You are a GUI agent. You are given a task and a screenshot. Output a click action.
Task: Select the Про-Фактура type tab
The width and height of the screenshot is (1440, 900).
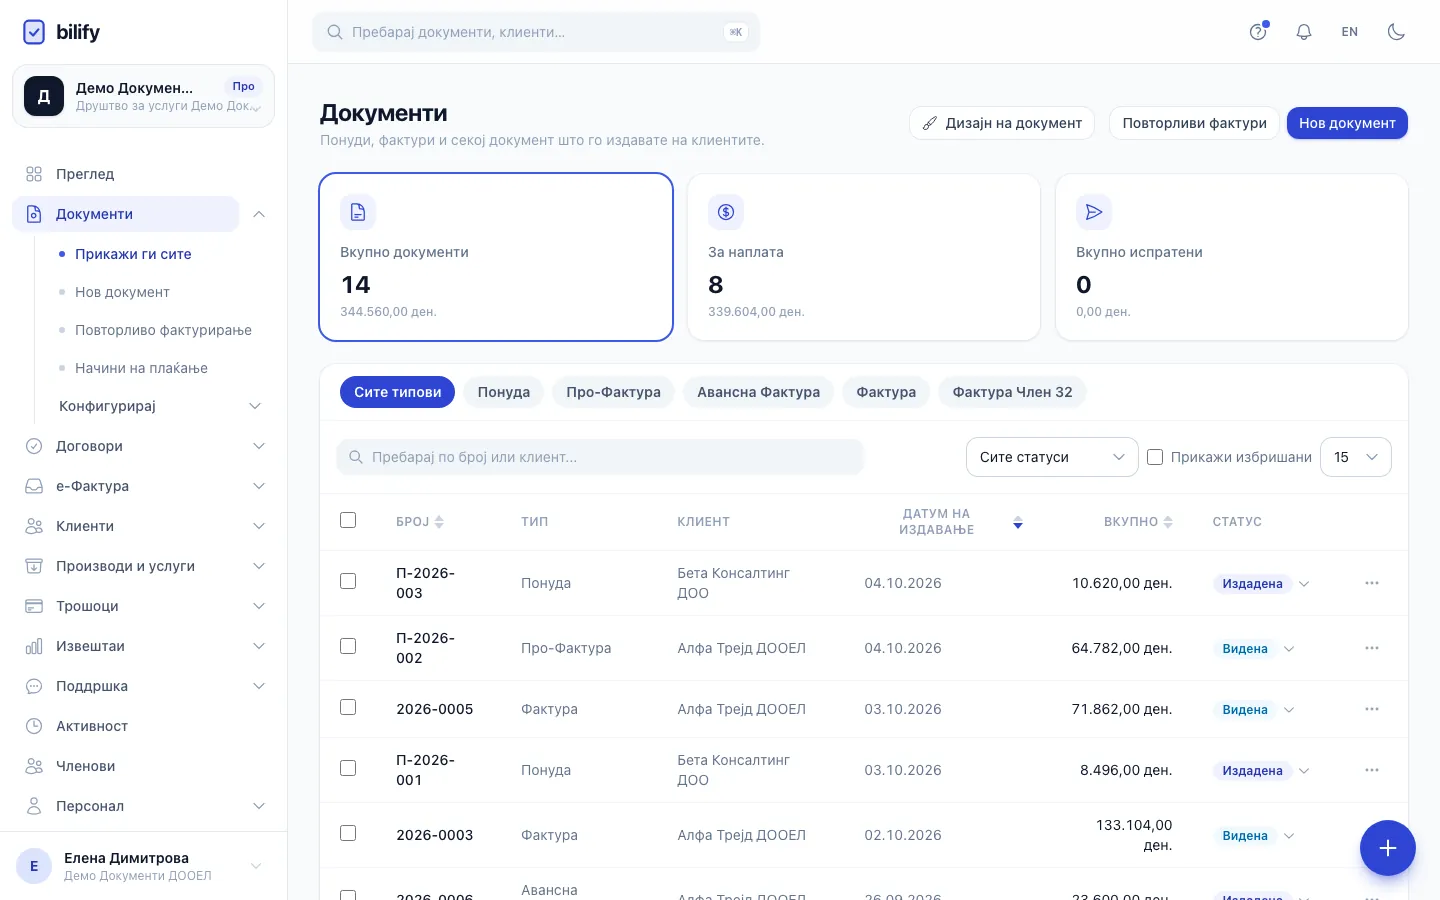click(x=613, y=392)
